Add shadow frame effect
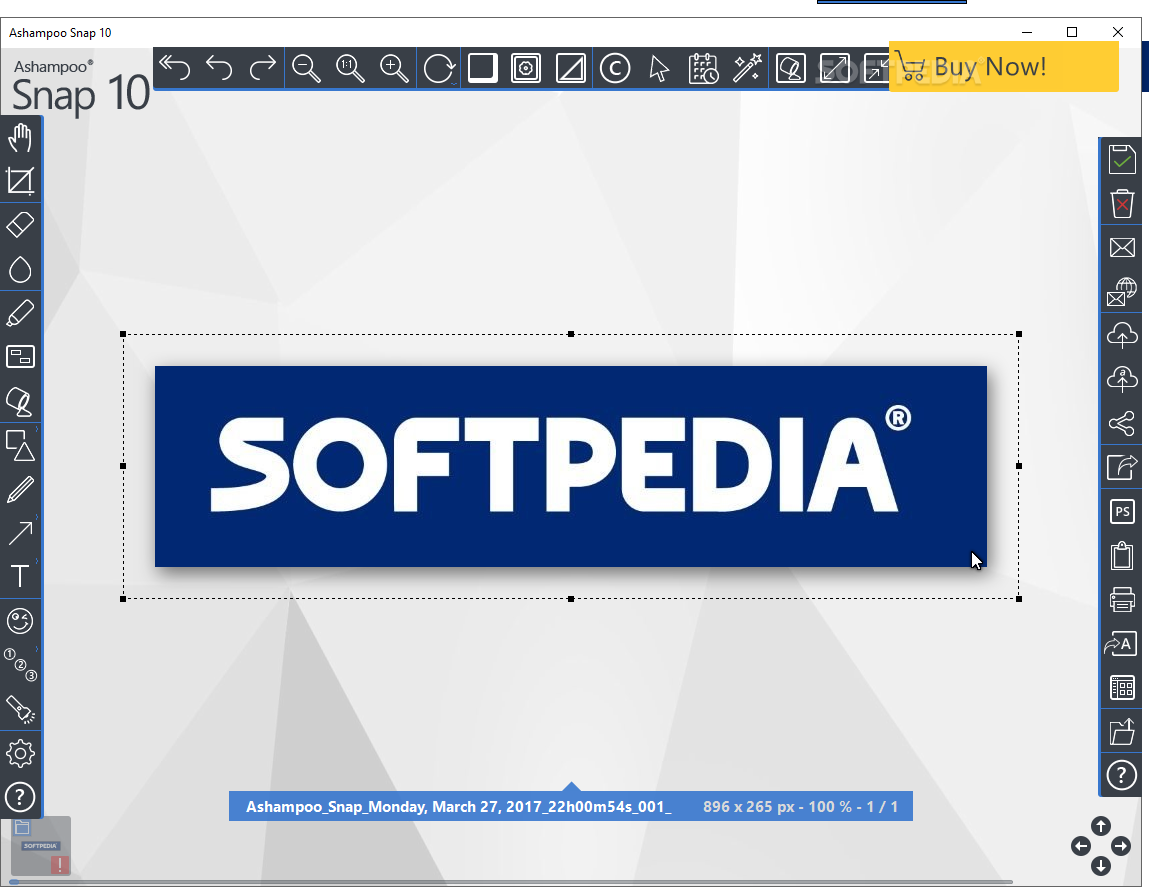Screen dimensions: 1149x887 pyautogui.click(x=483, y=68)
